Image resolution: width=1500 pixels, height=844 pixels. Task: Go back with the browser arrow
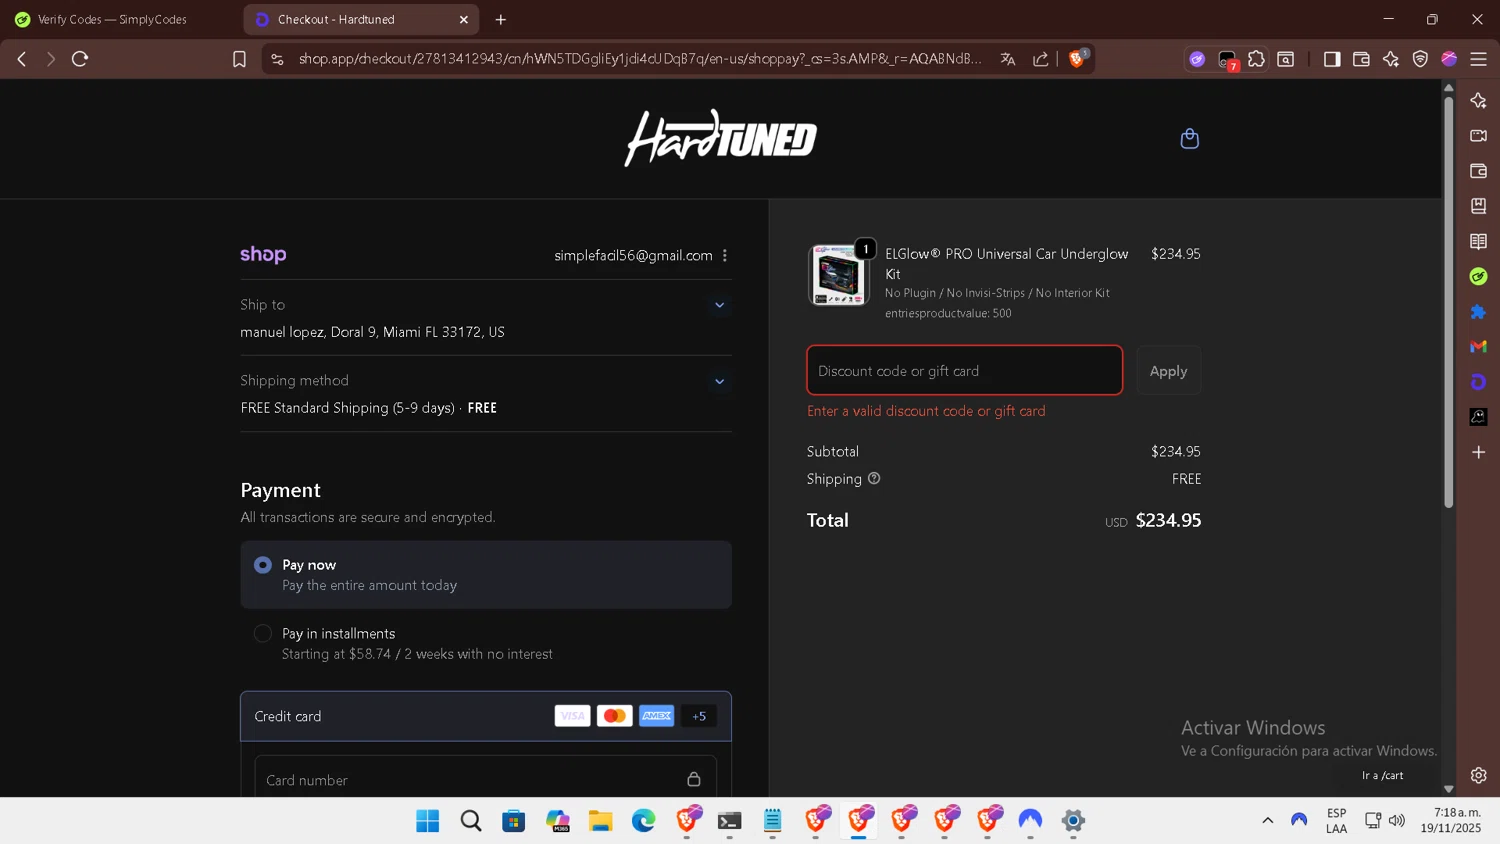point(21,59)
